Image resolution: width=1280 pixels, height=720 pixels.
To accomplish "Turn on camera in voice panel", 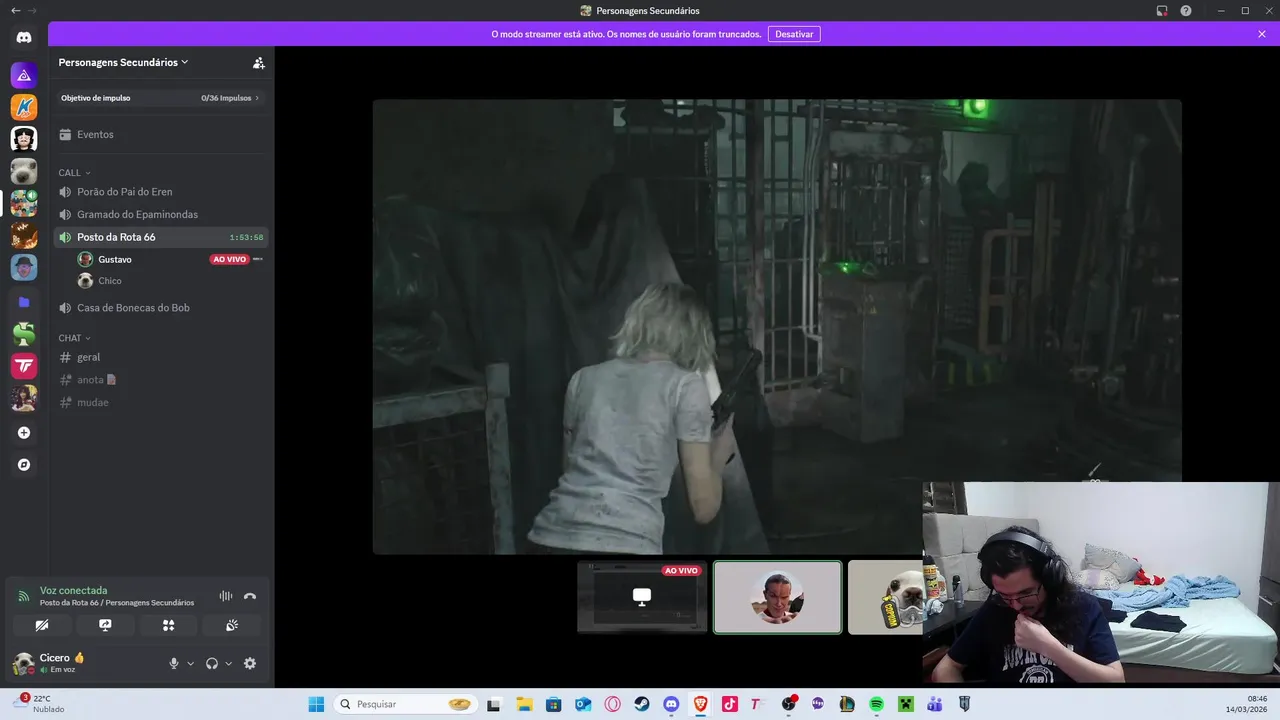I will (42, 625).
